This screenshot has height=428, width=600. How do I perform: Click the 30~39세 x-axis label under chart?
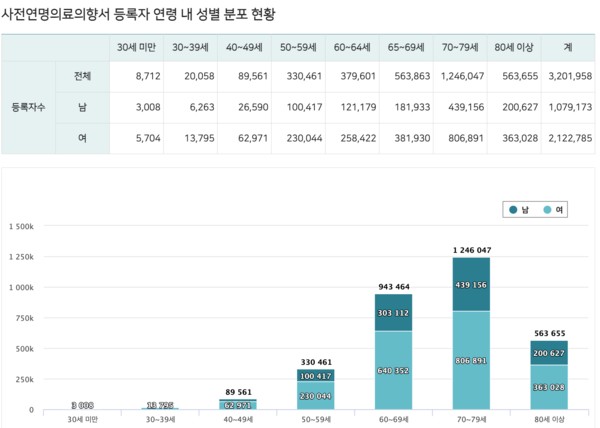click(x=160, y=420)
